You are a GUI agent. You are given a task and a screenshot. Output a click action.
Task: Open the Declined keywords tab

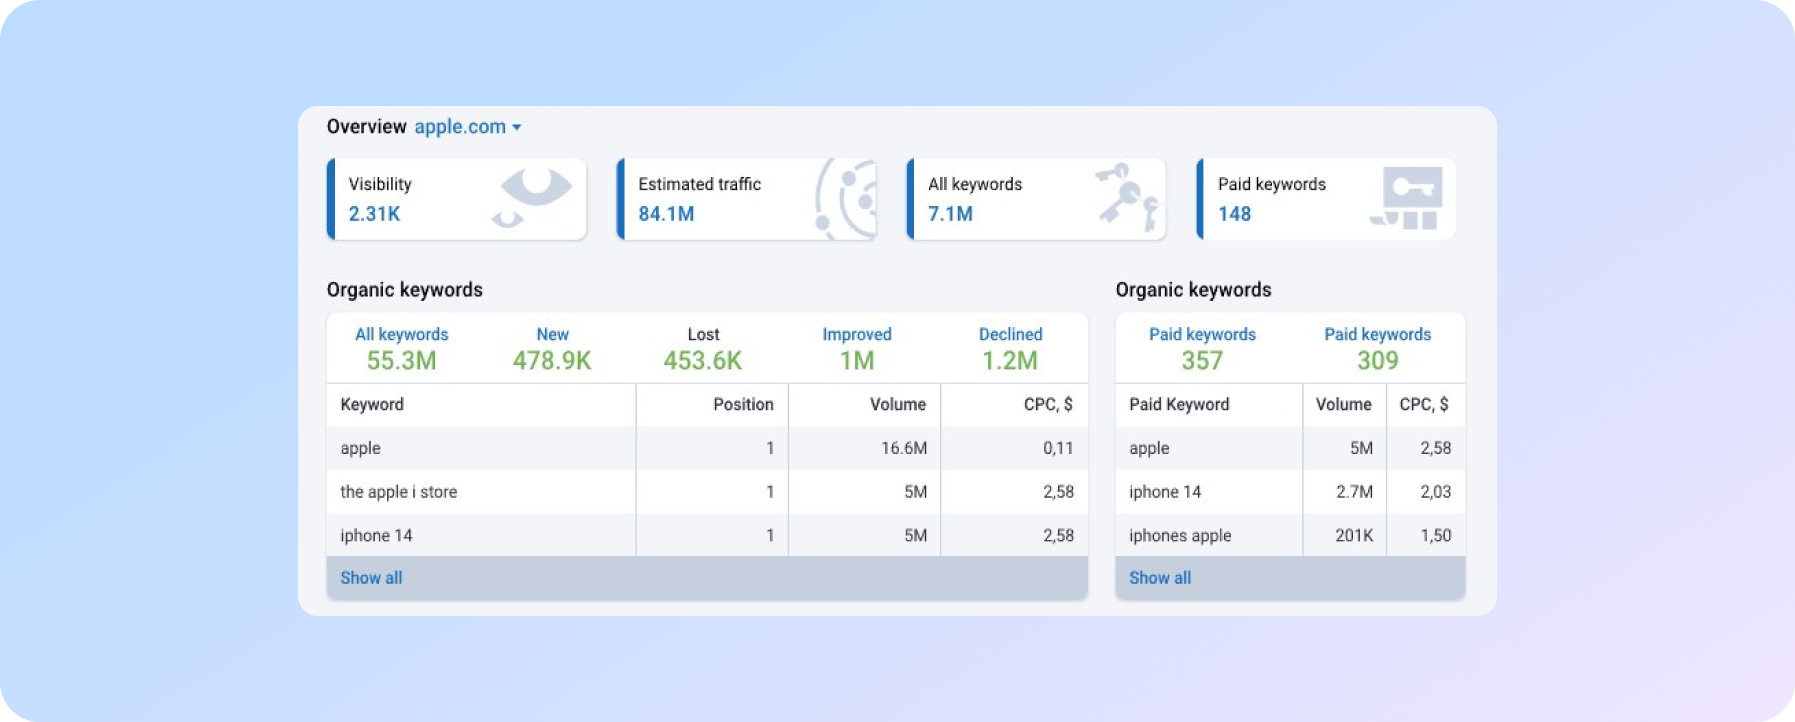(x=1010, y=348)
